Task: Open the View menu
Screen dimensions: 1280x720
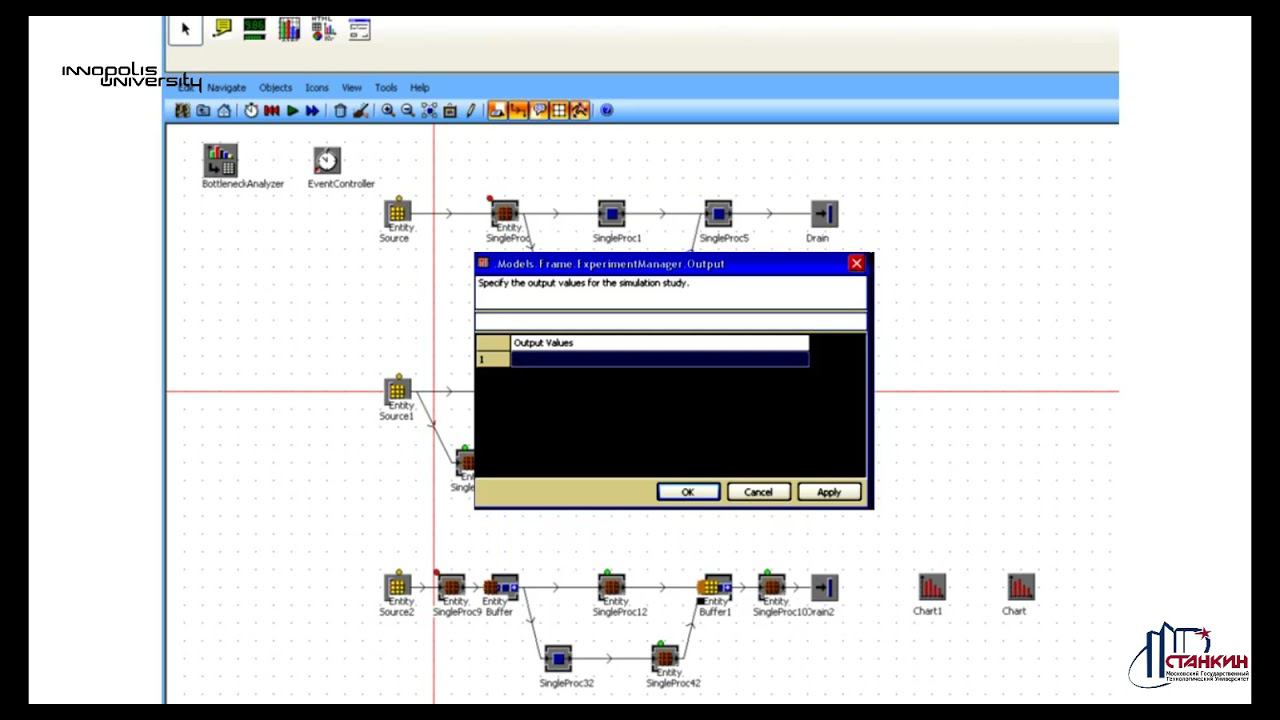Action: (352, 88)
